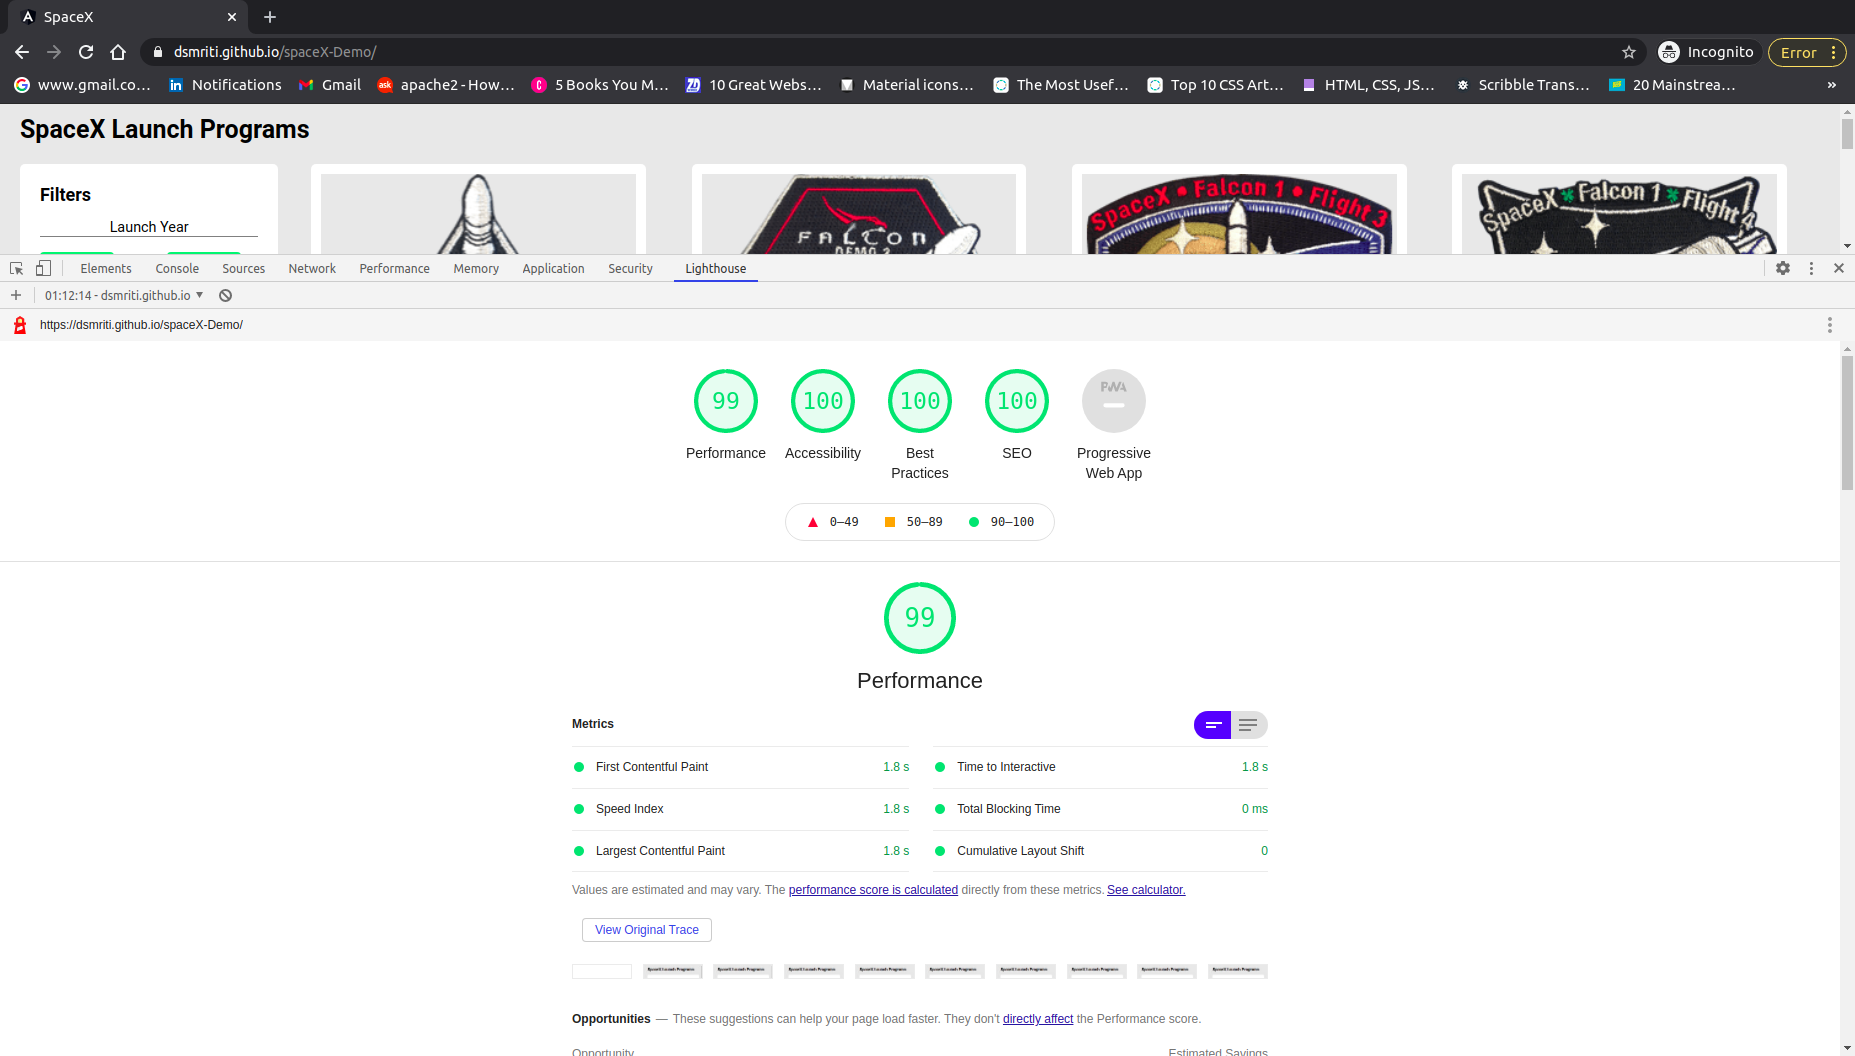
Task: Bookmark this page with the star icon
Action: click(1629, 52)
